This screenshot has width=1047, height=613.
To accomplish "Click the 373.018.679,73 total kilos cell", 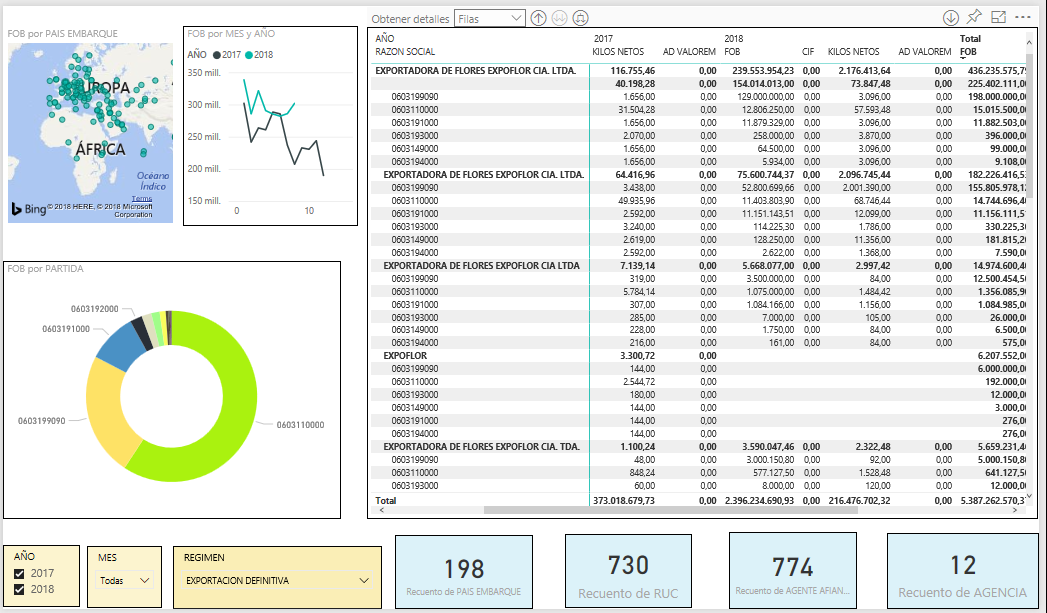I will coord(624,500).
